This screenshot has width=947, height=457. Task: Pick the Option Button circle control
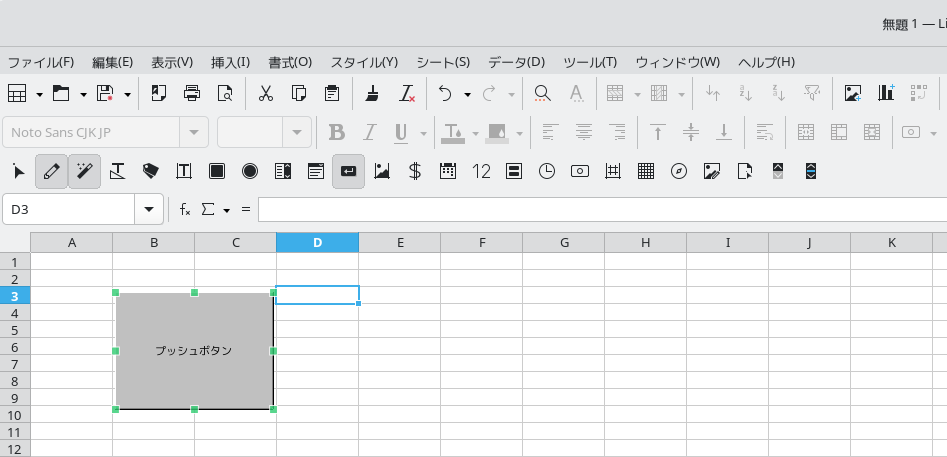click(x=249, y=171)
